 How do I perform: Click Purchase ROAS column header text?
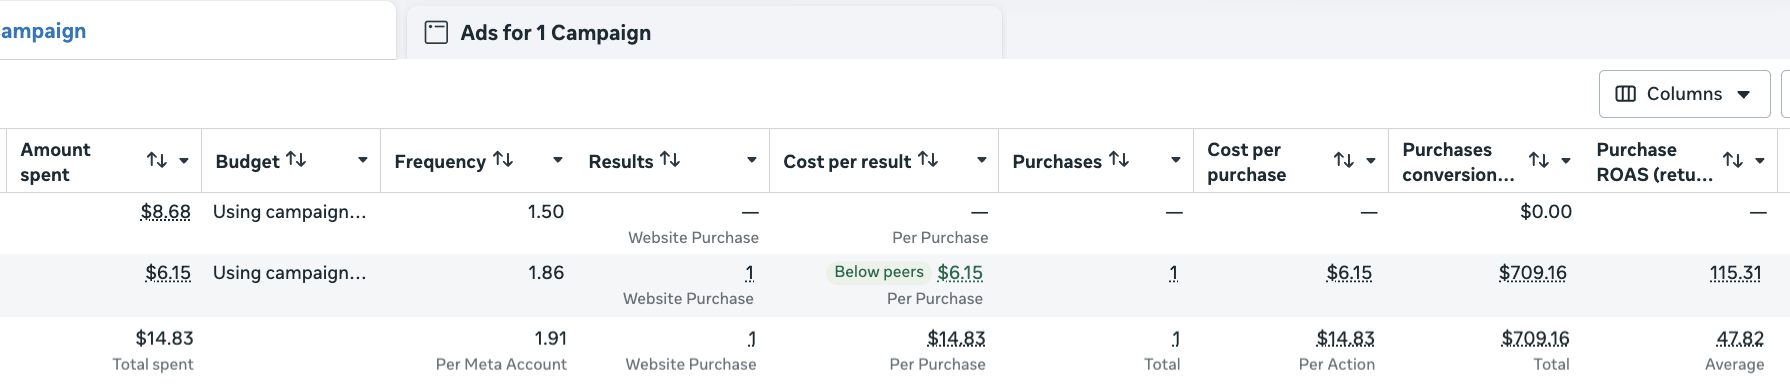[1654, 161]
